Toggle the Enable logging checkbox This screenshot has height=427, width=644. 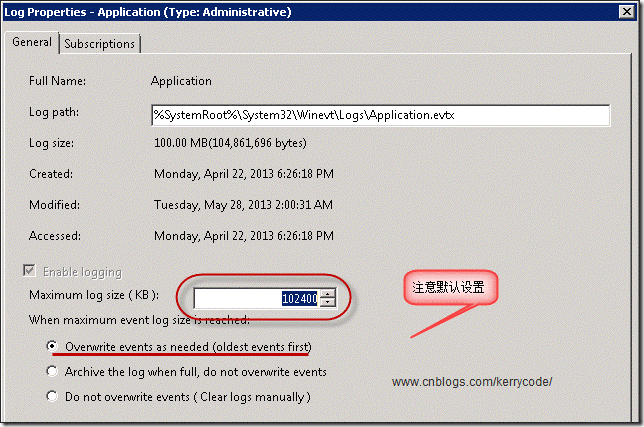pyautogui.click(x=29, y=271)
